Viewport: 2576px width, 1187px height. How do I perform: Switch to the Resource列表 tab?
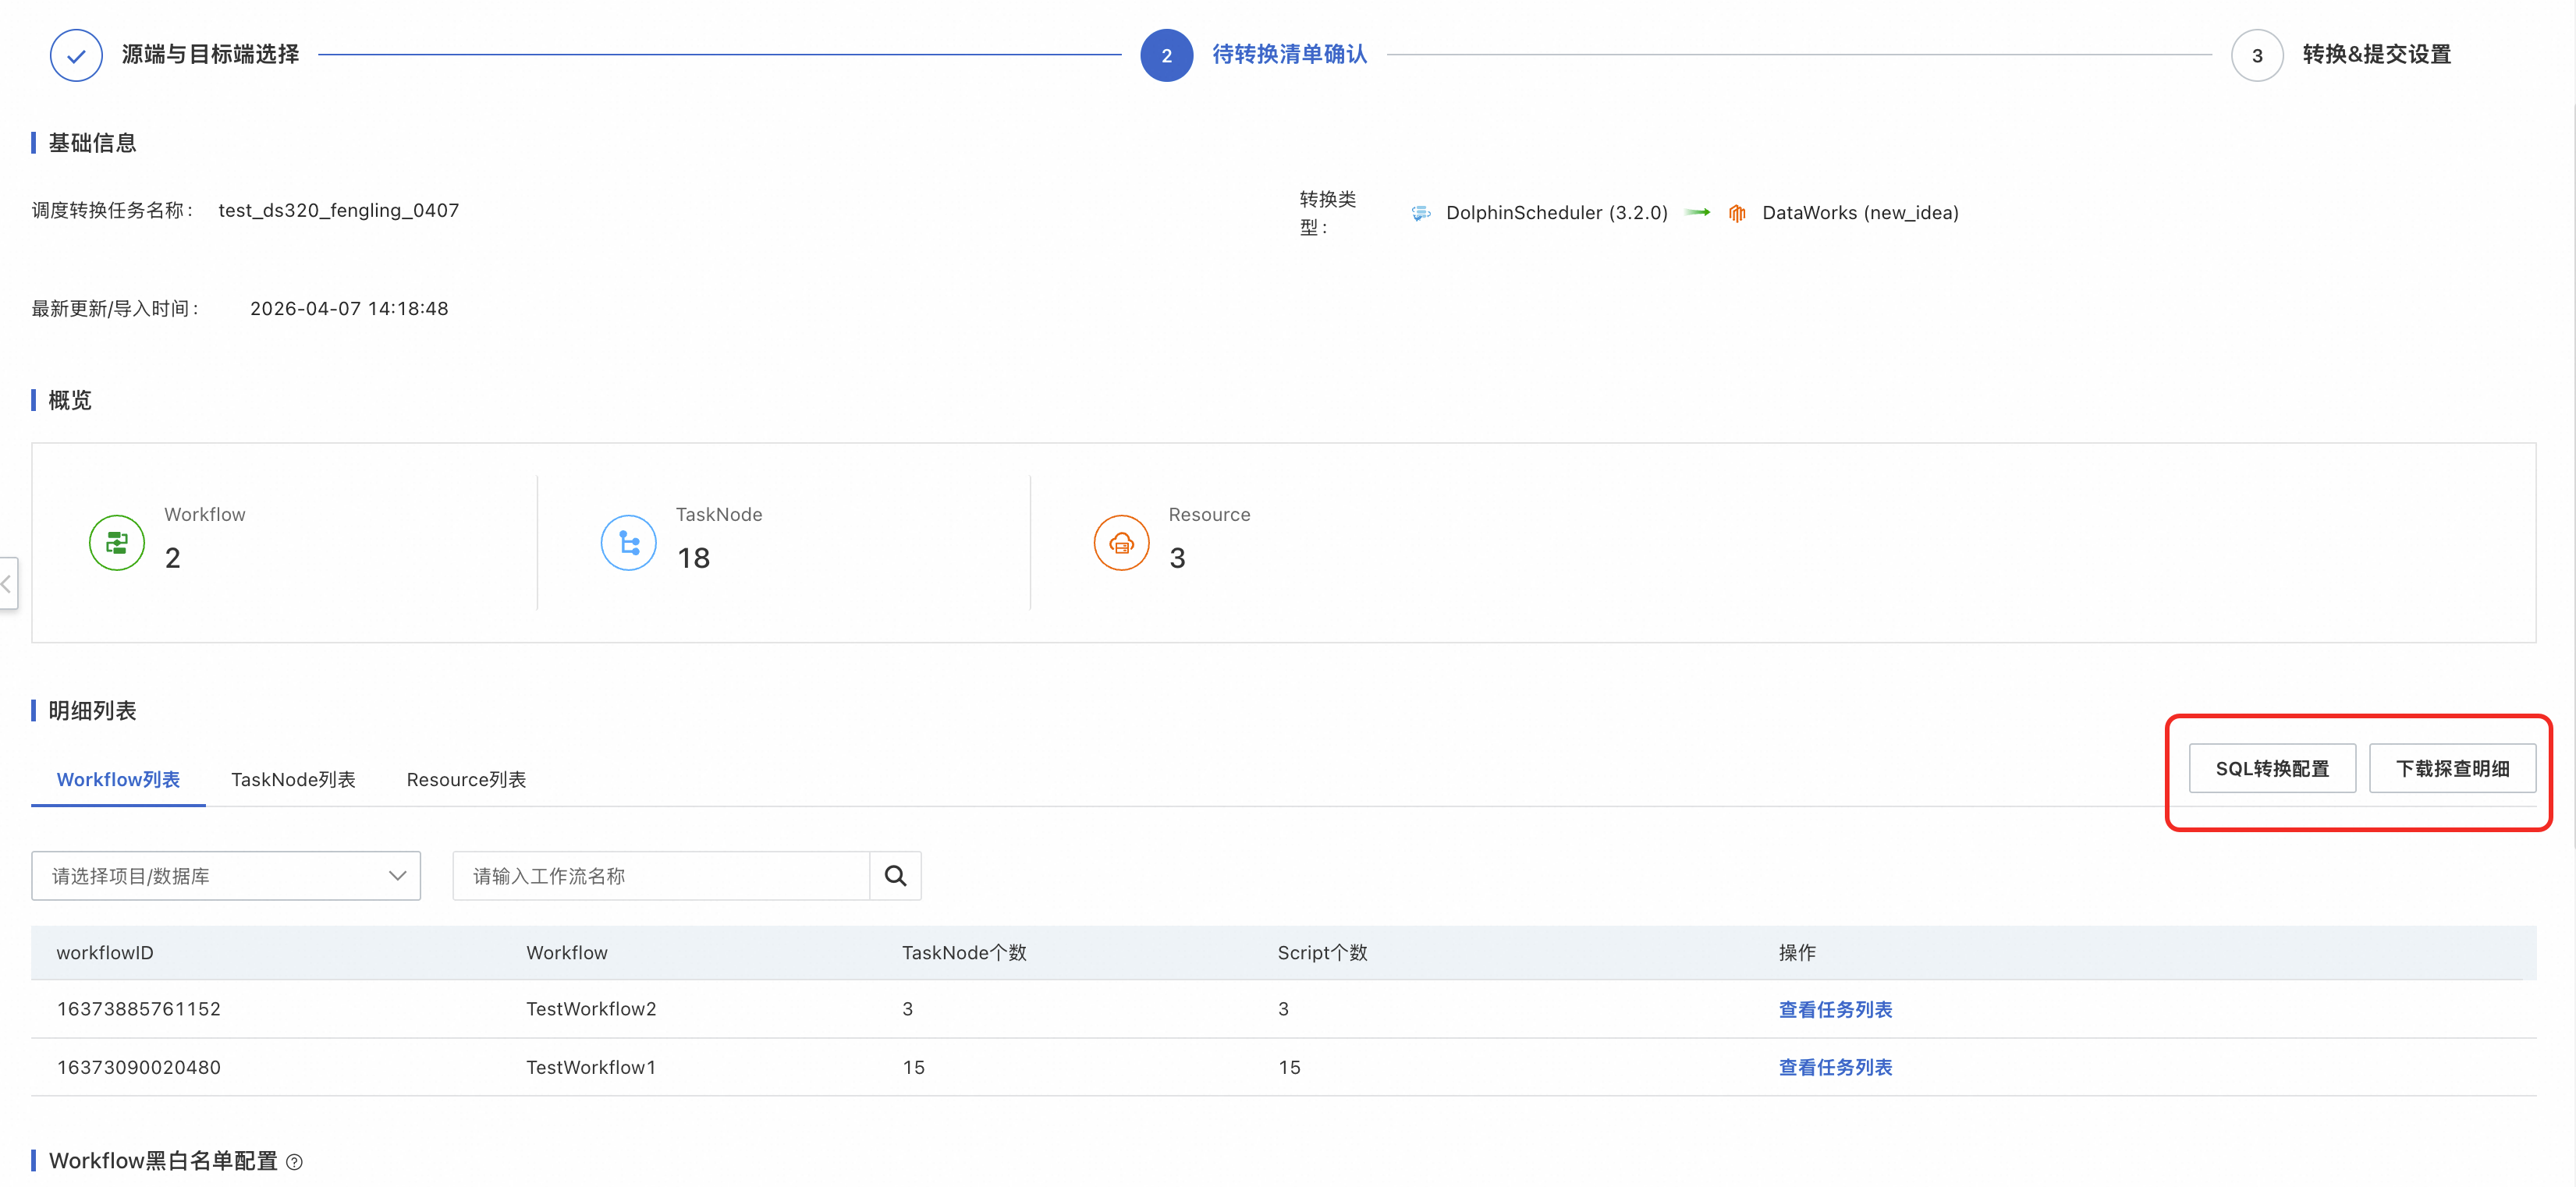(466, 779)
